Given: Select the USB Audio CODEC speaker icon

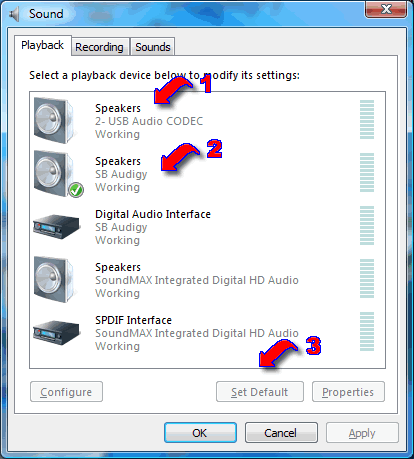Looking at the screenshot, I should (55, 120).
